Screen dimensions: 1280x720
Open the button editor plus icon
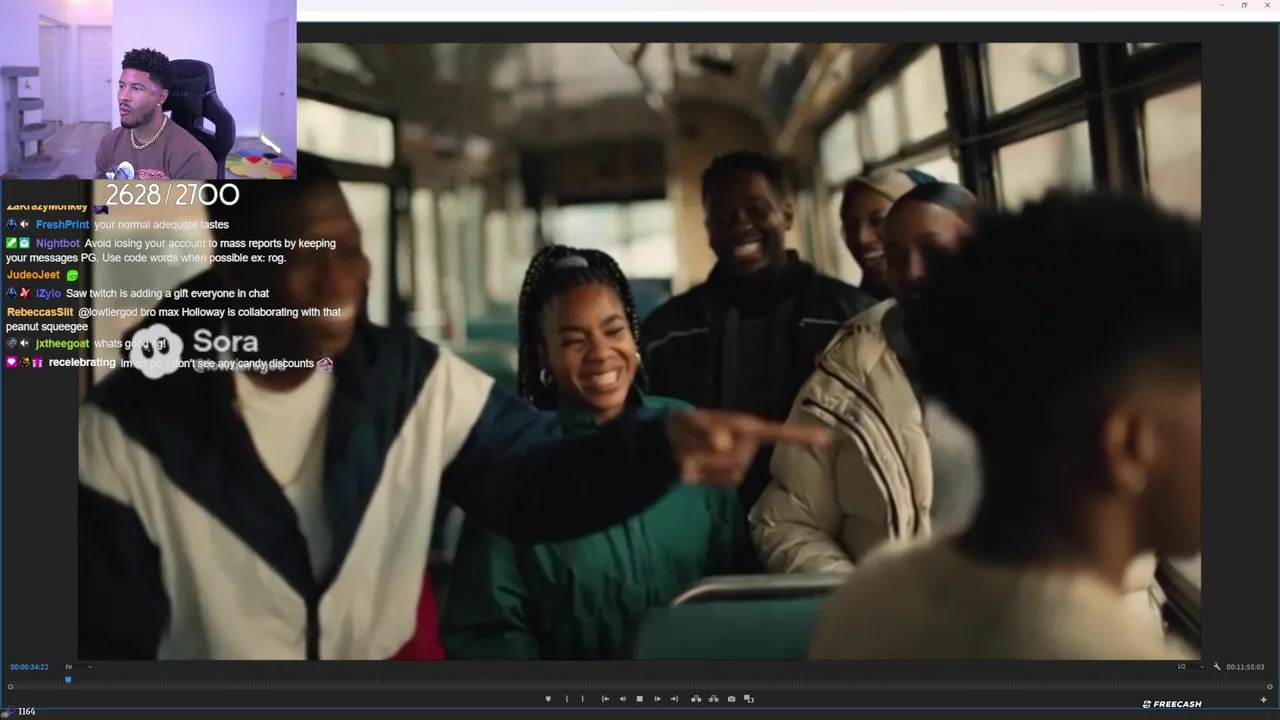1263,699
